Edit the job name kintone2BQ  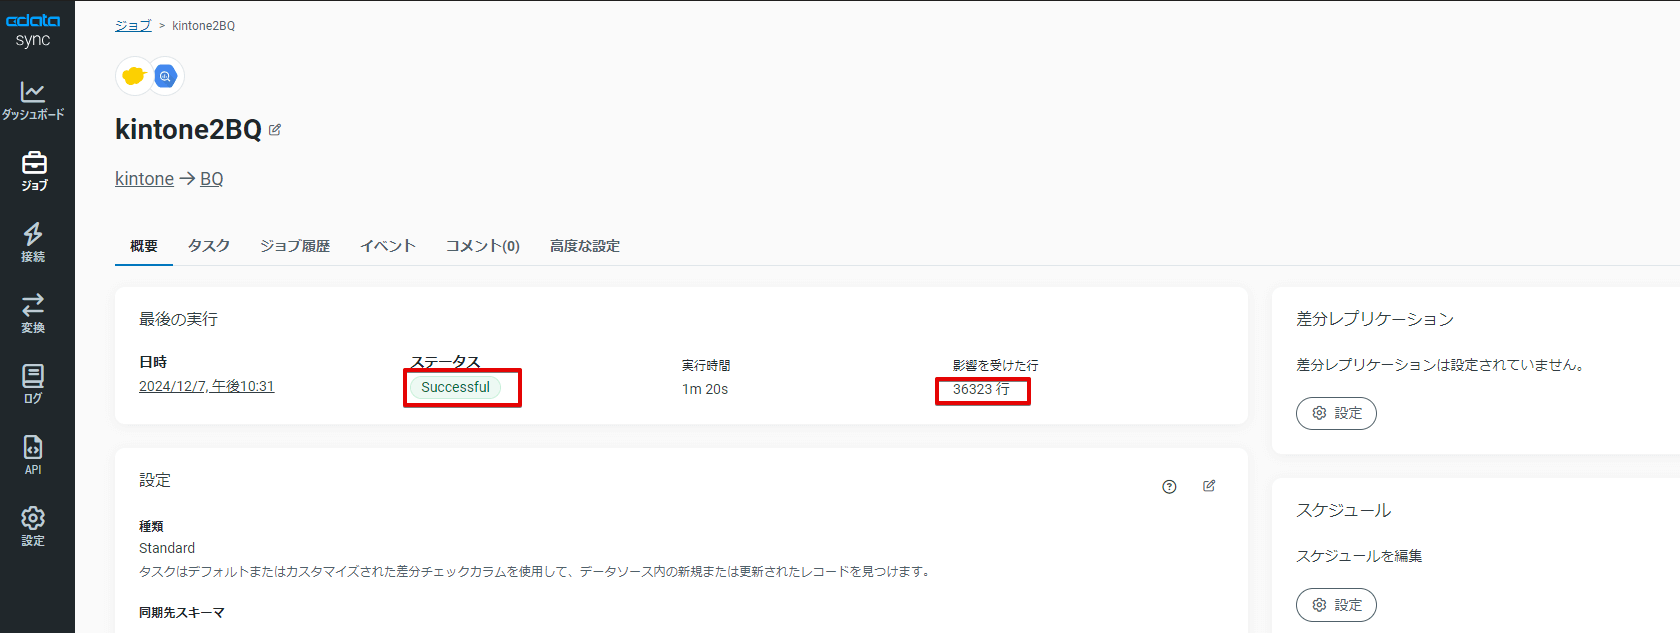[275, 130]
